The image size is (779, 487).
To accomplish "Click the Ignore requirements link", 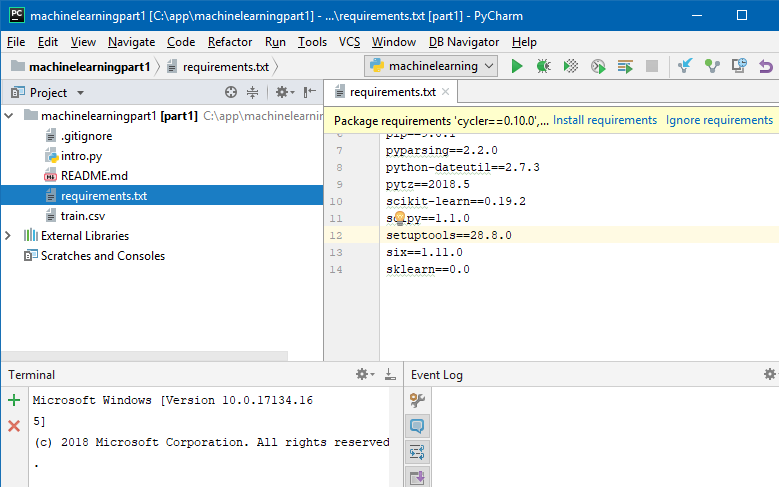I will [x=719, y=120].
